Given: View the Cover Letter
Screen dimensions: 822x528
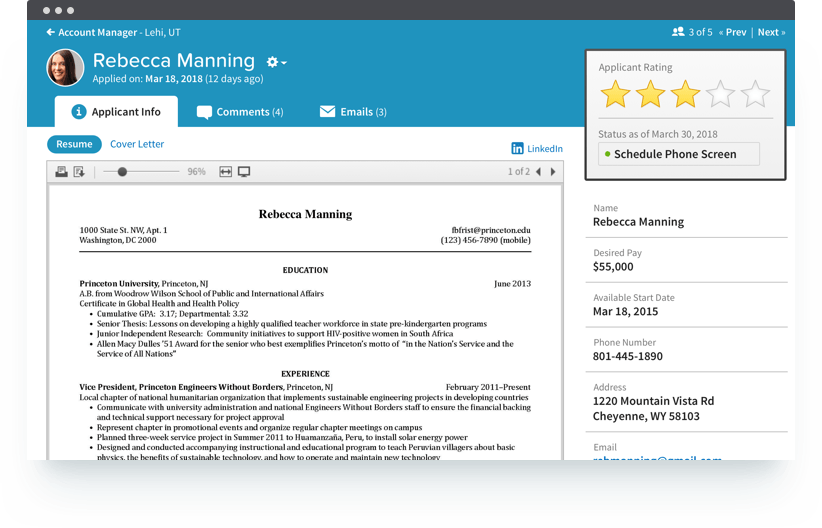Looking at the screenshot, I should coord(137,144).
